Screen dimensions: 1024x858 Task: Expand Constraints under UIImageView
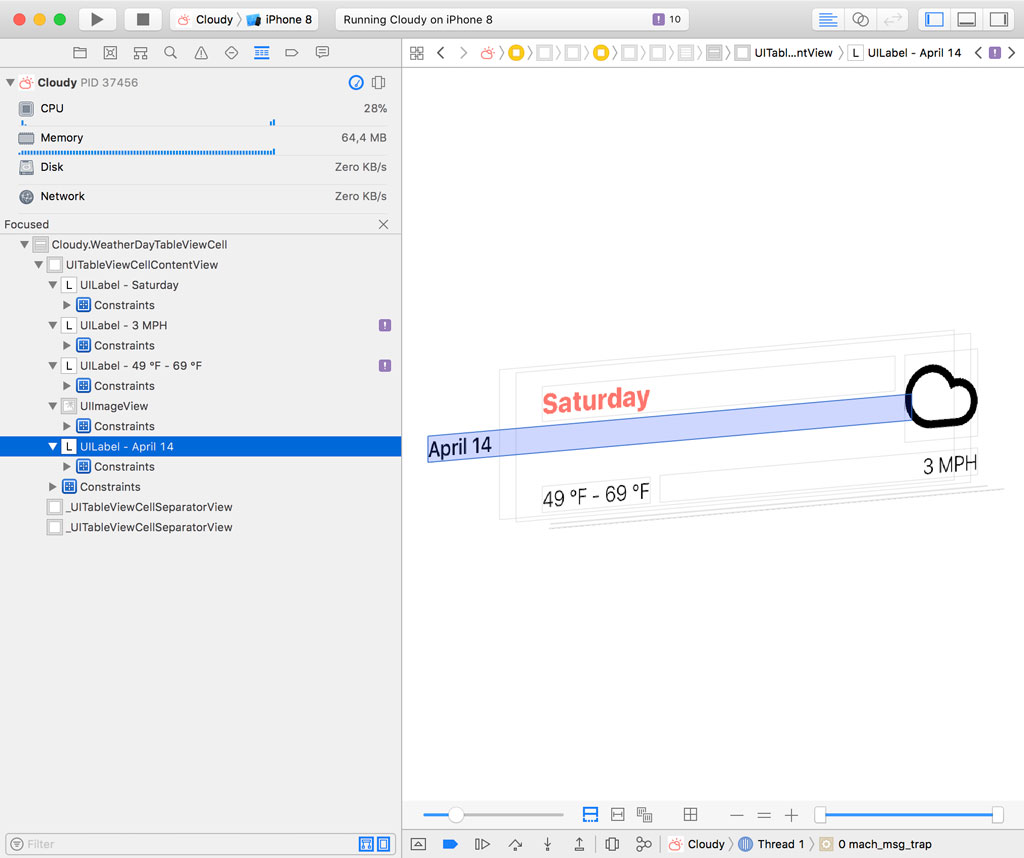pos(68,426)
